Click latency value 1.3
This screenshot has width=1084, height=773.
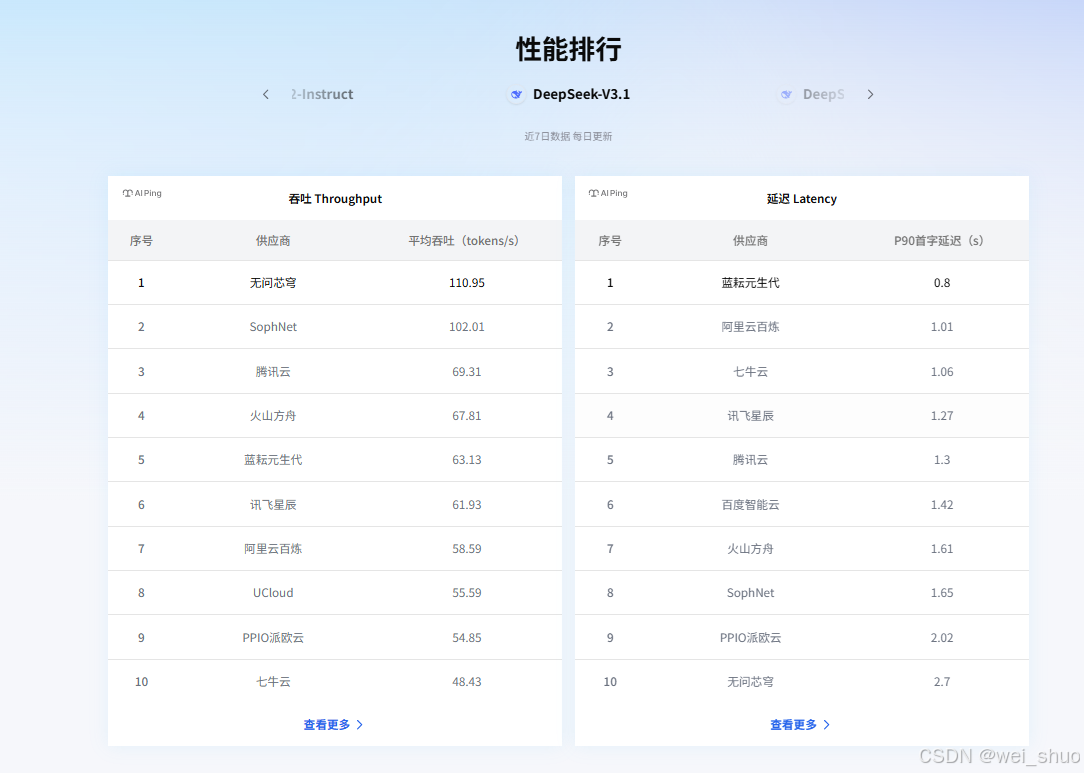tap(942, 460)
